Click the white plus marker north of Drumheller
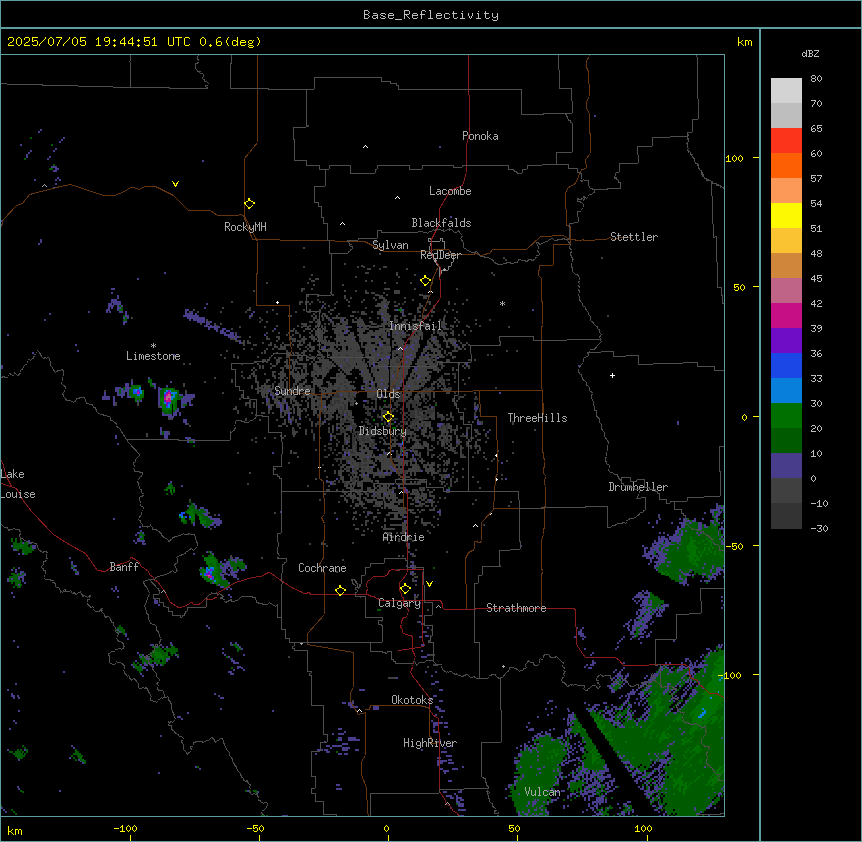Image resolution: width=862 pixels, height=842 pixels. coord(612,375)
